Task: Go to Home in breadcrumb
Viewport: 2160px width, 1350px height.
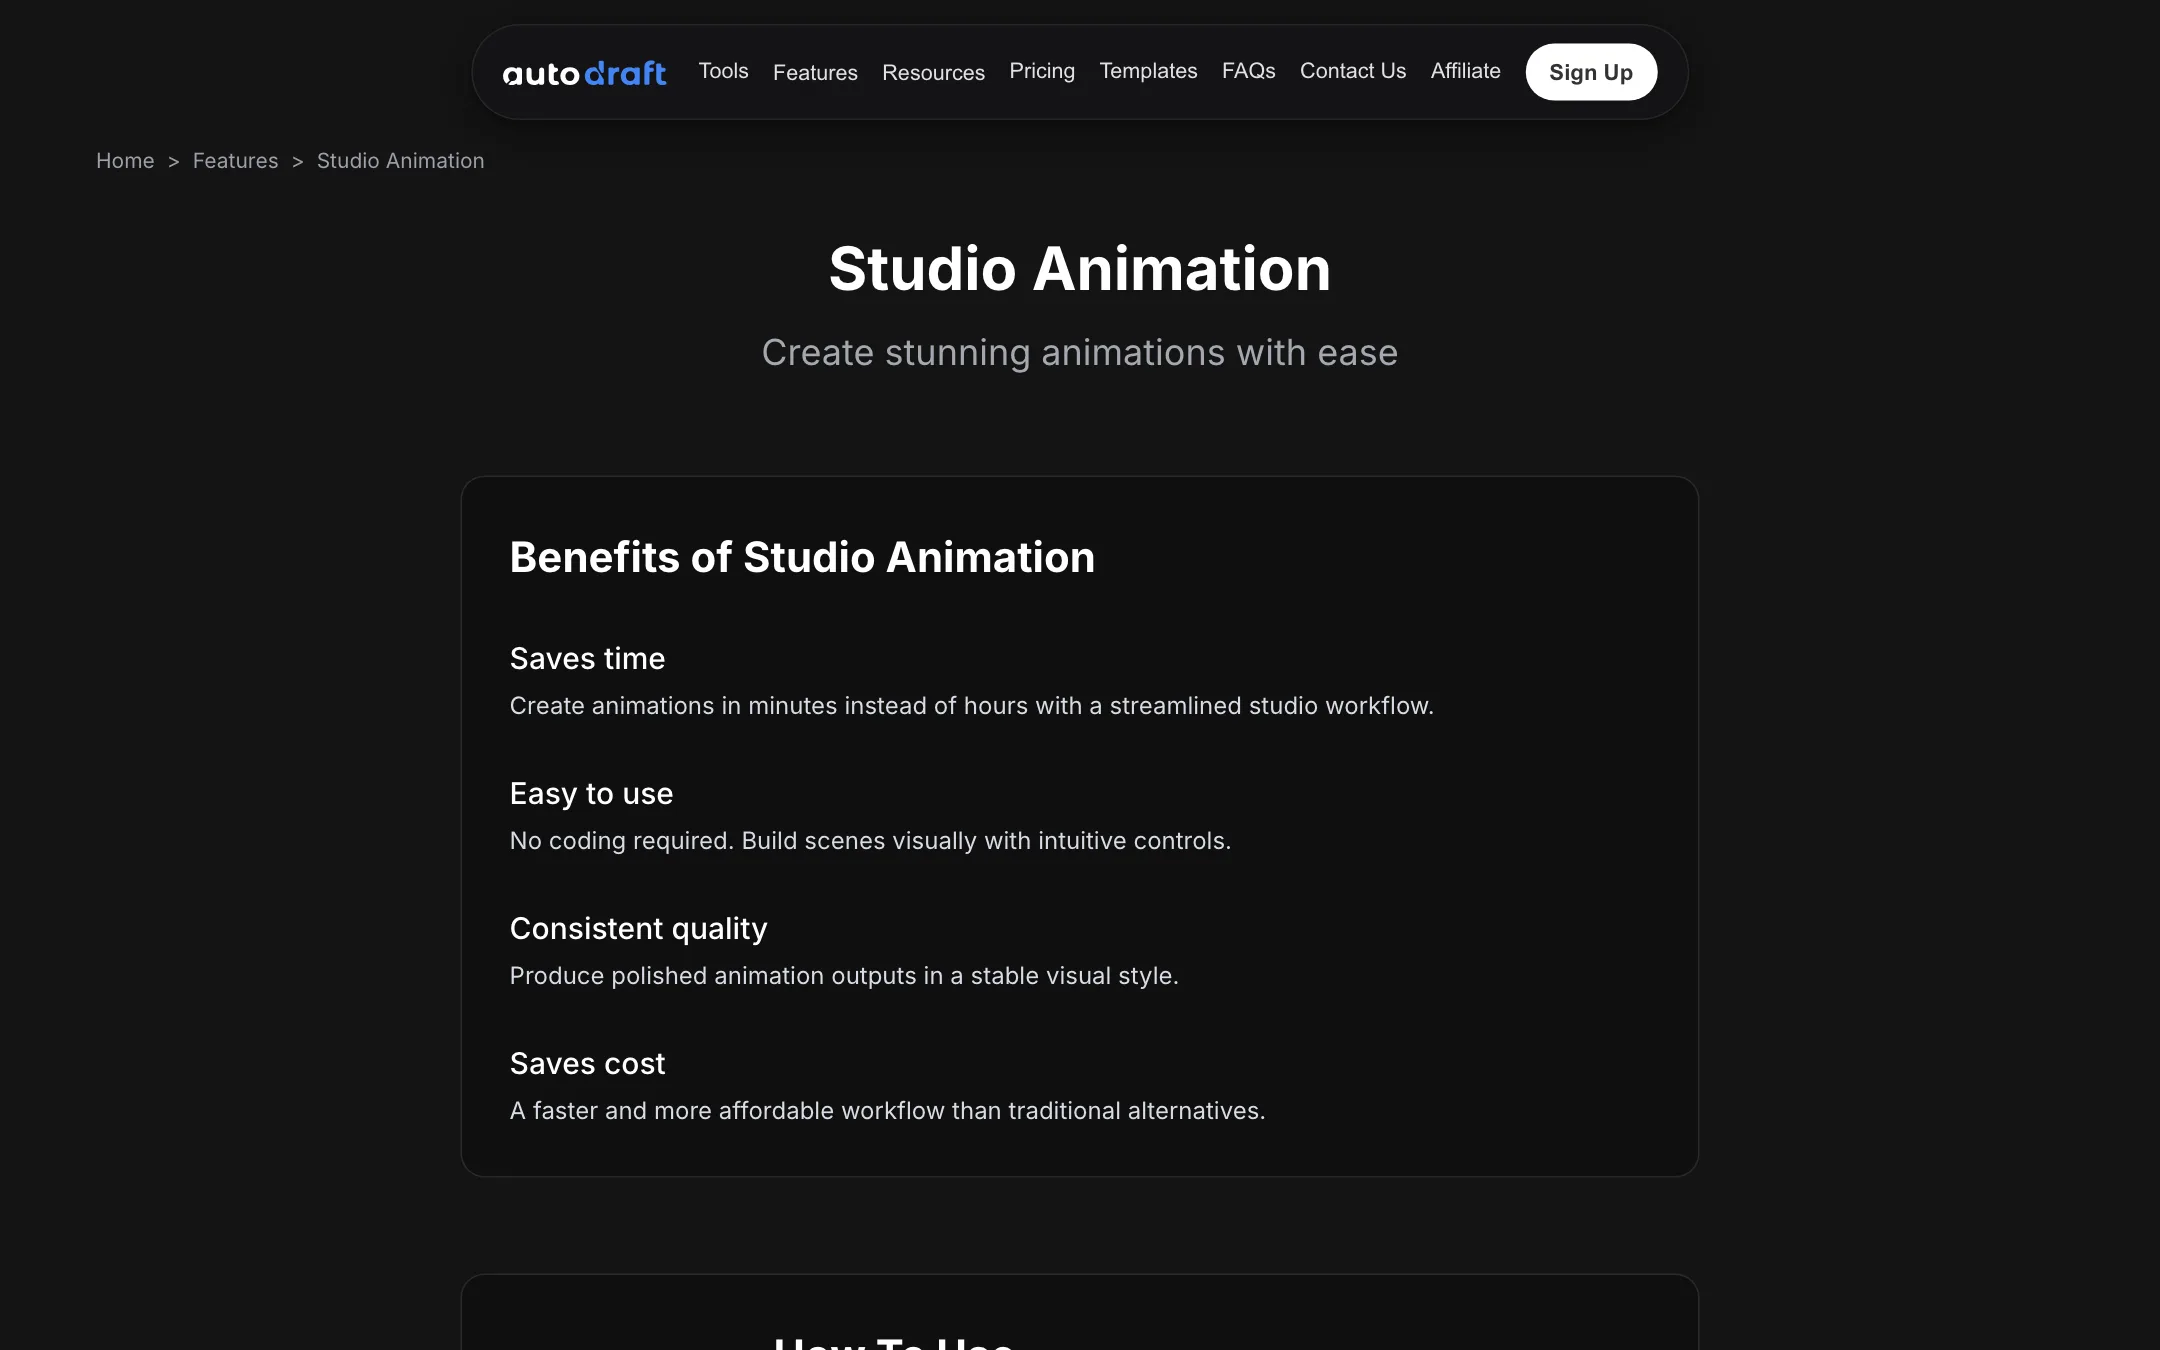Action: (125, 161)
